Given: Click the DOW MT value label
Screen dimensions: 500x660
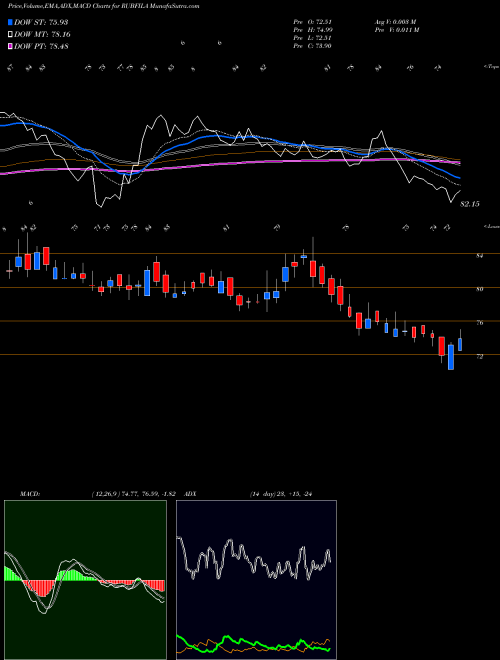Looking at the screenshot, I should (x=42, y=35).
